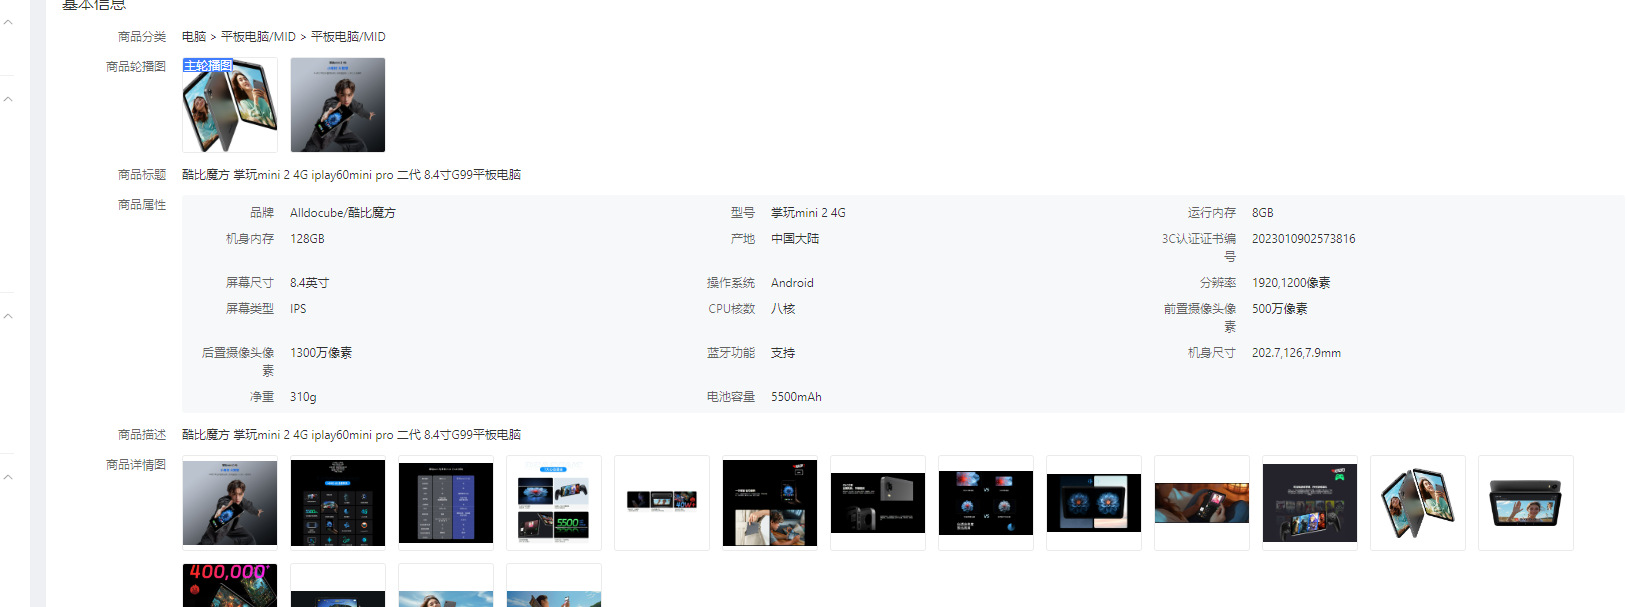
Task: Open the small wide detail image of three tablets
Action: 662,503
